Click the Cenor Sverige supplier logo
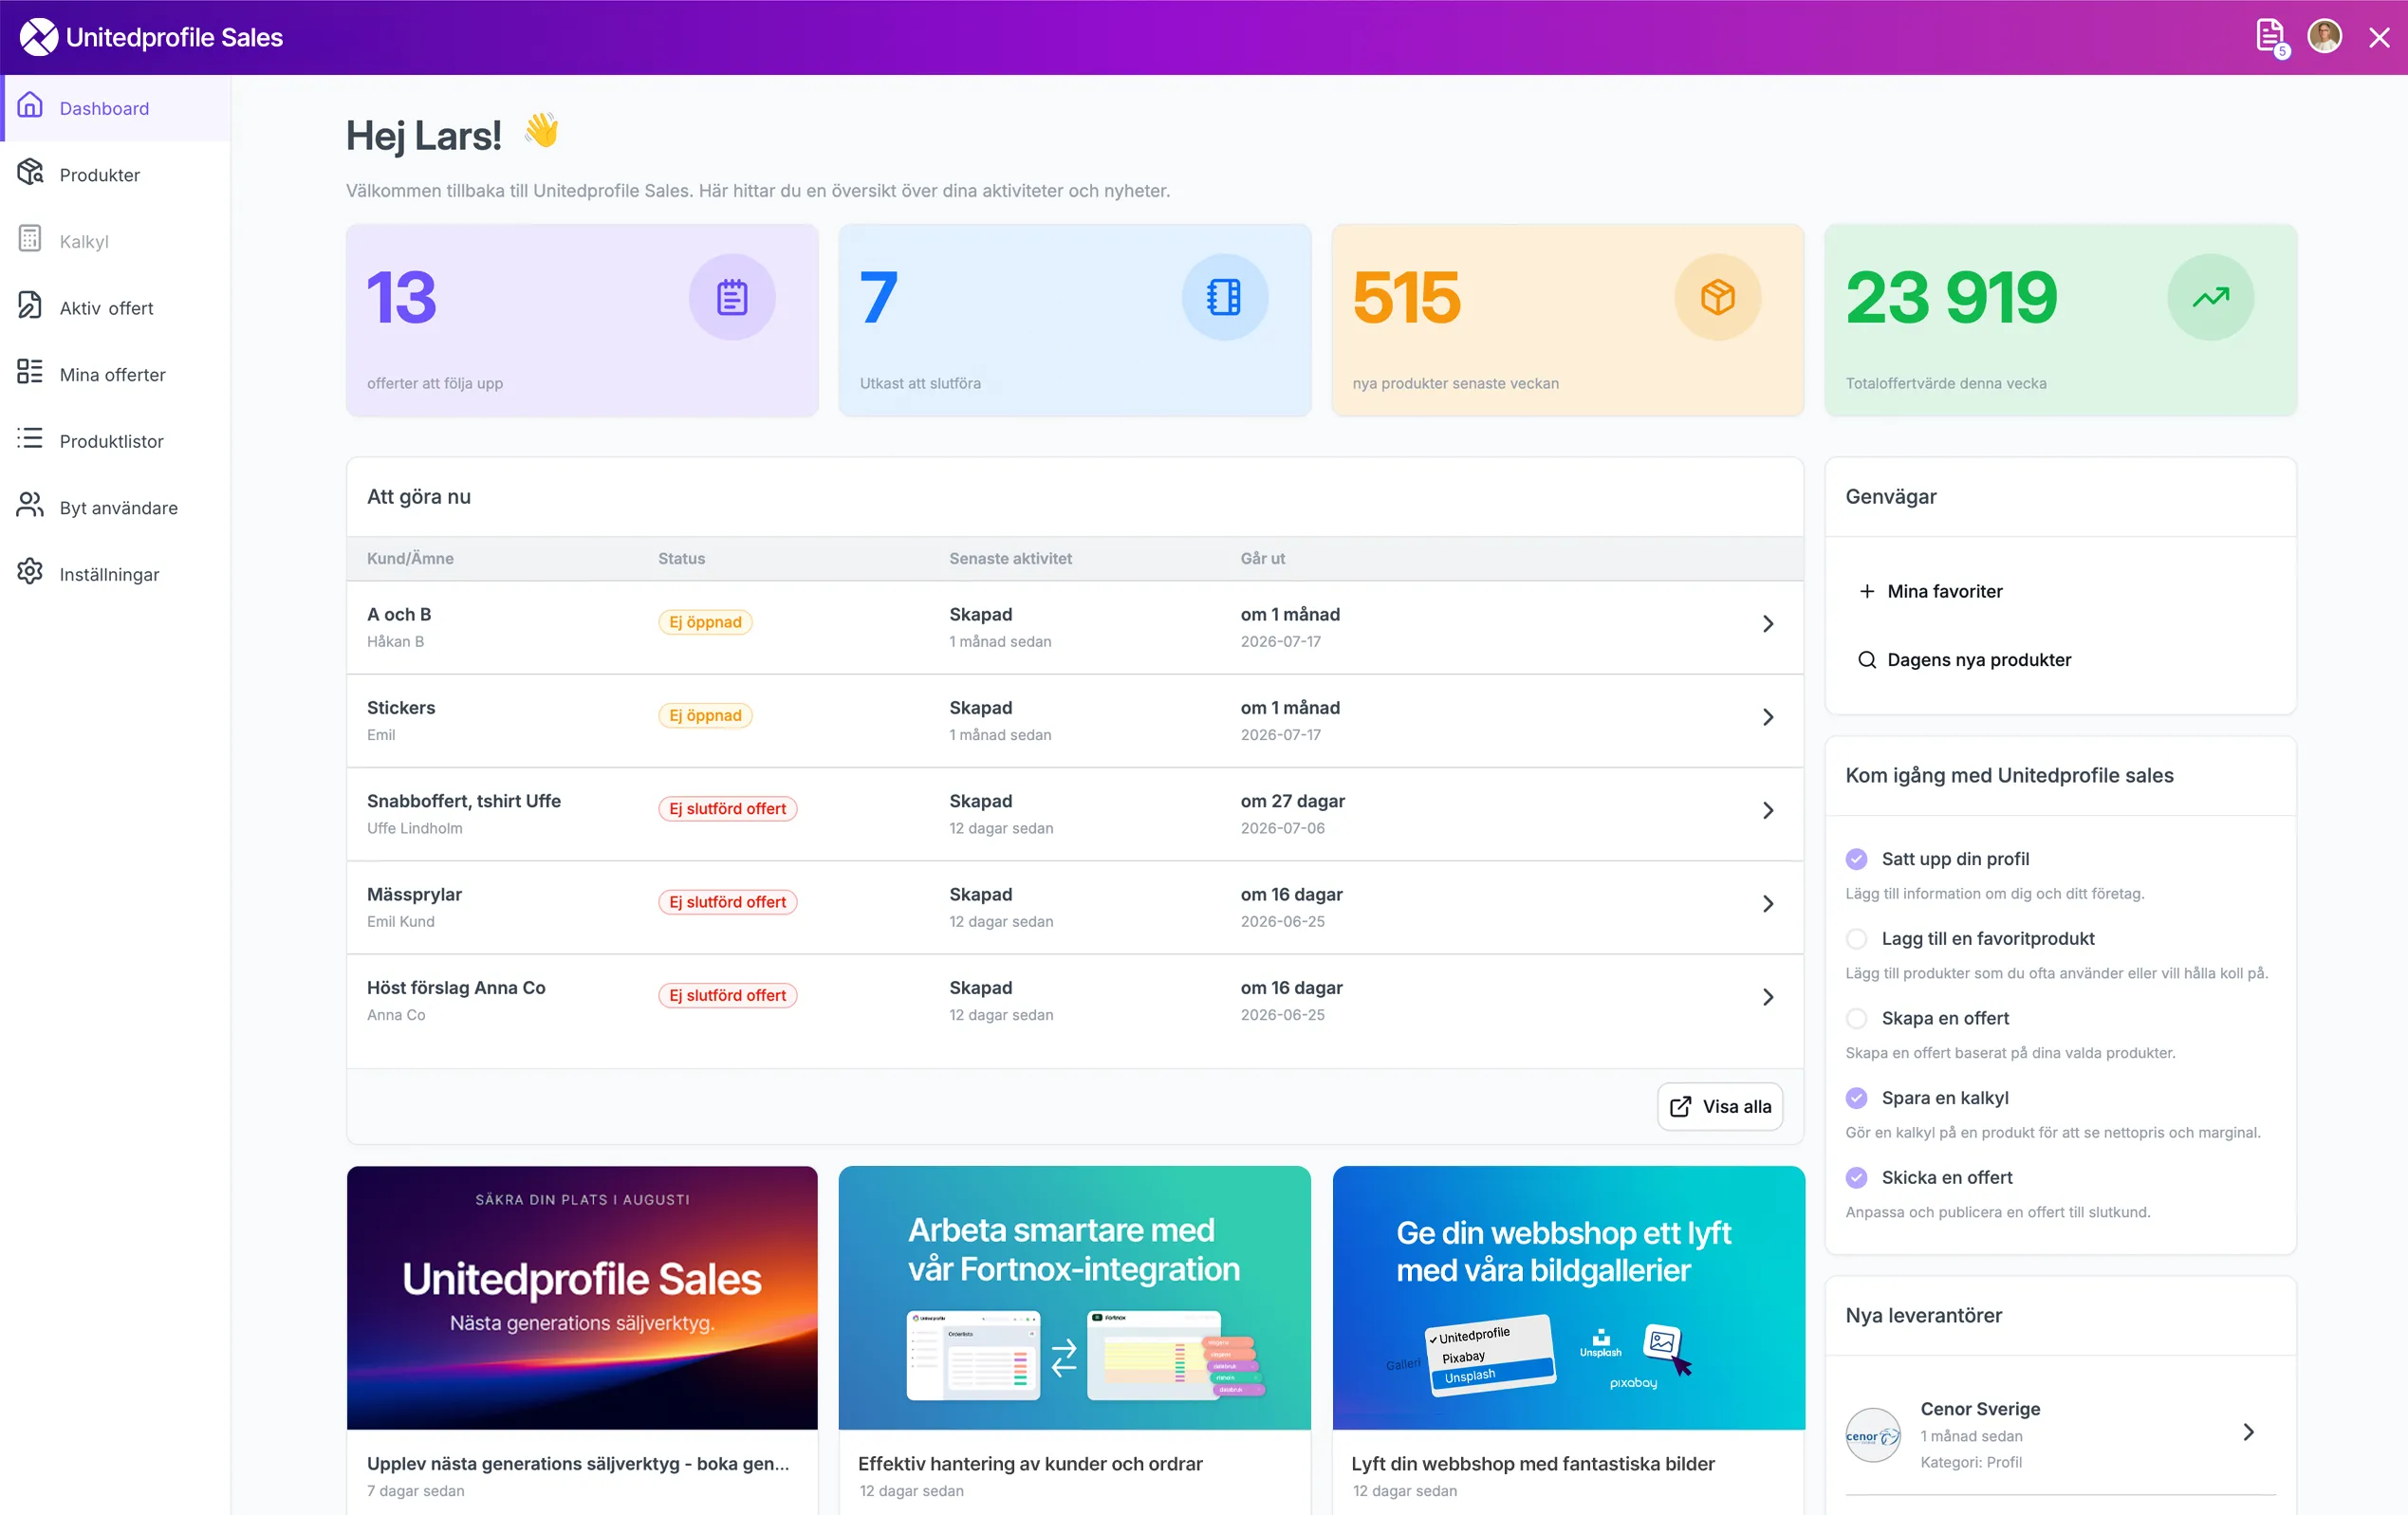The width and height of the screenshot is (2408, 1515). pos(1873,1435)
